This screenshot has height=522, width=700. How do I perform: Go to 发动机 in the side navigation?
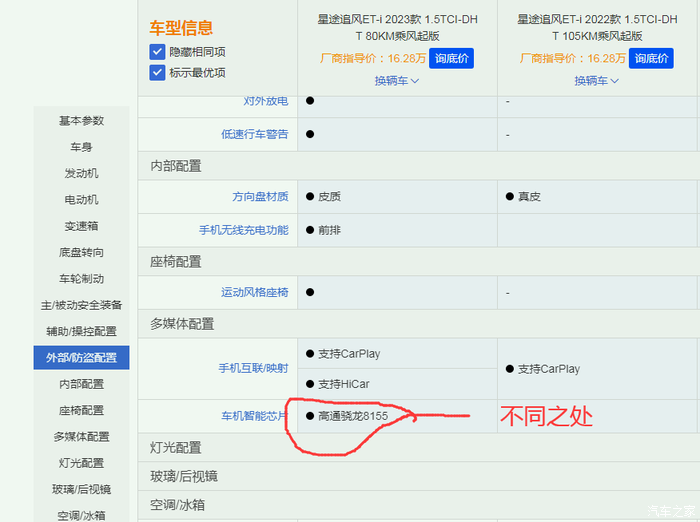pyautogui.click(x=81, y=173)
